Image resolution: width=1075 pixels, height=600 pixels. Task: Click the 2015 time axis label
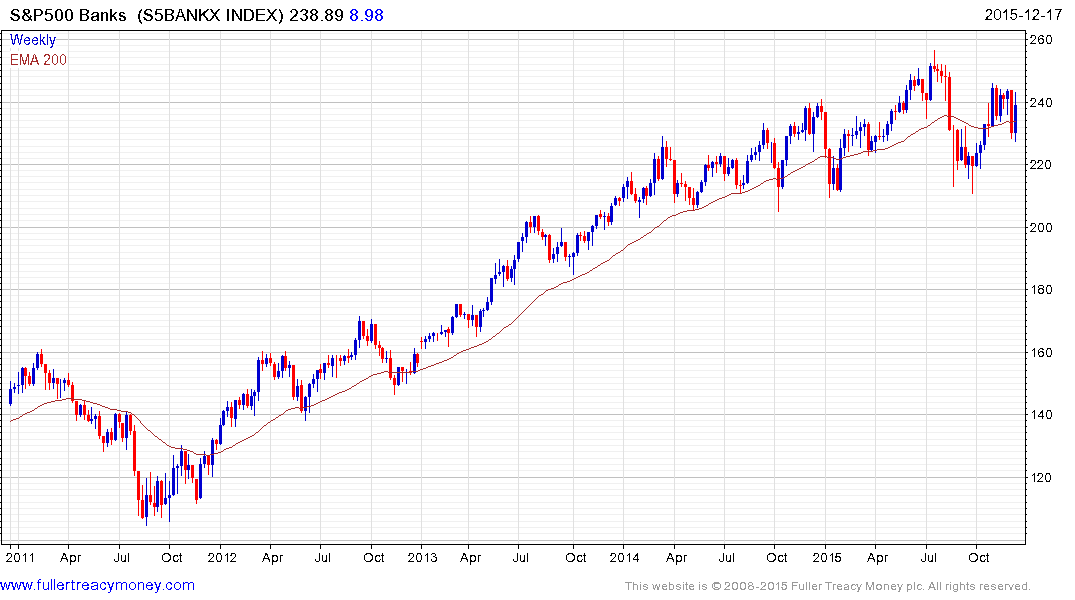[x=827, y=557]
